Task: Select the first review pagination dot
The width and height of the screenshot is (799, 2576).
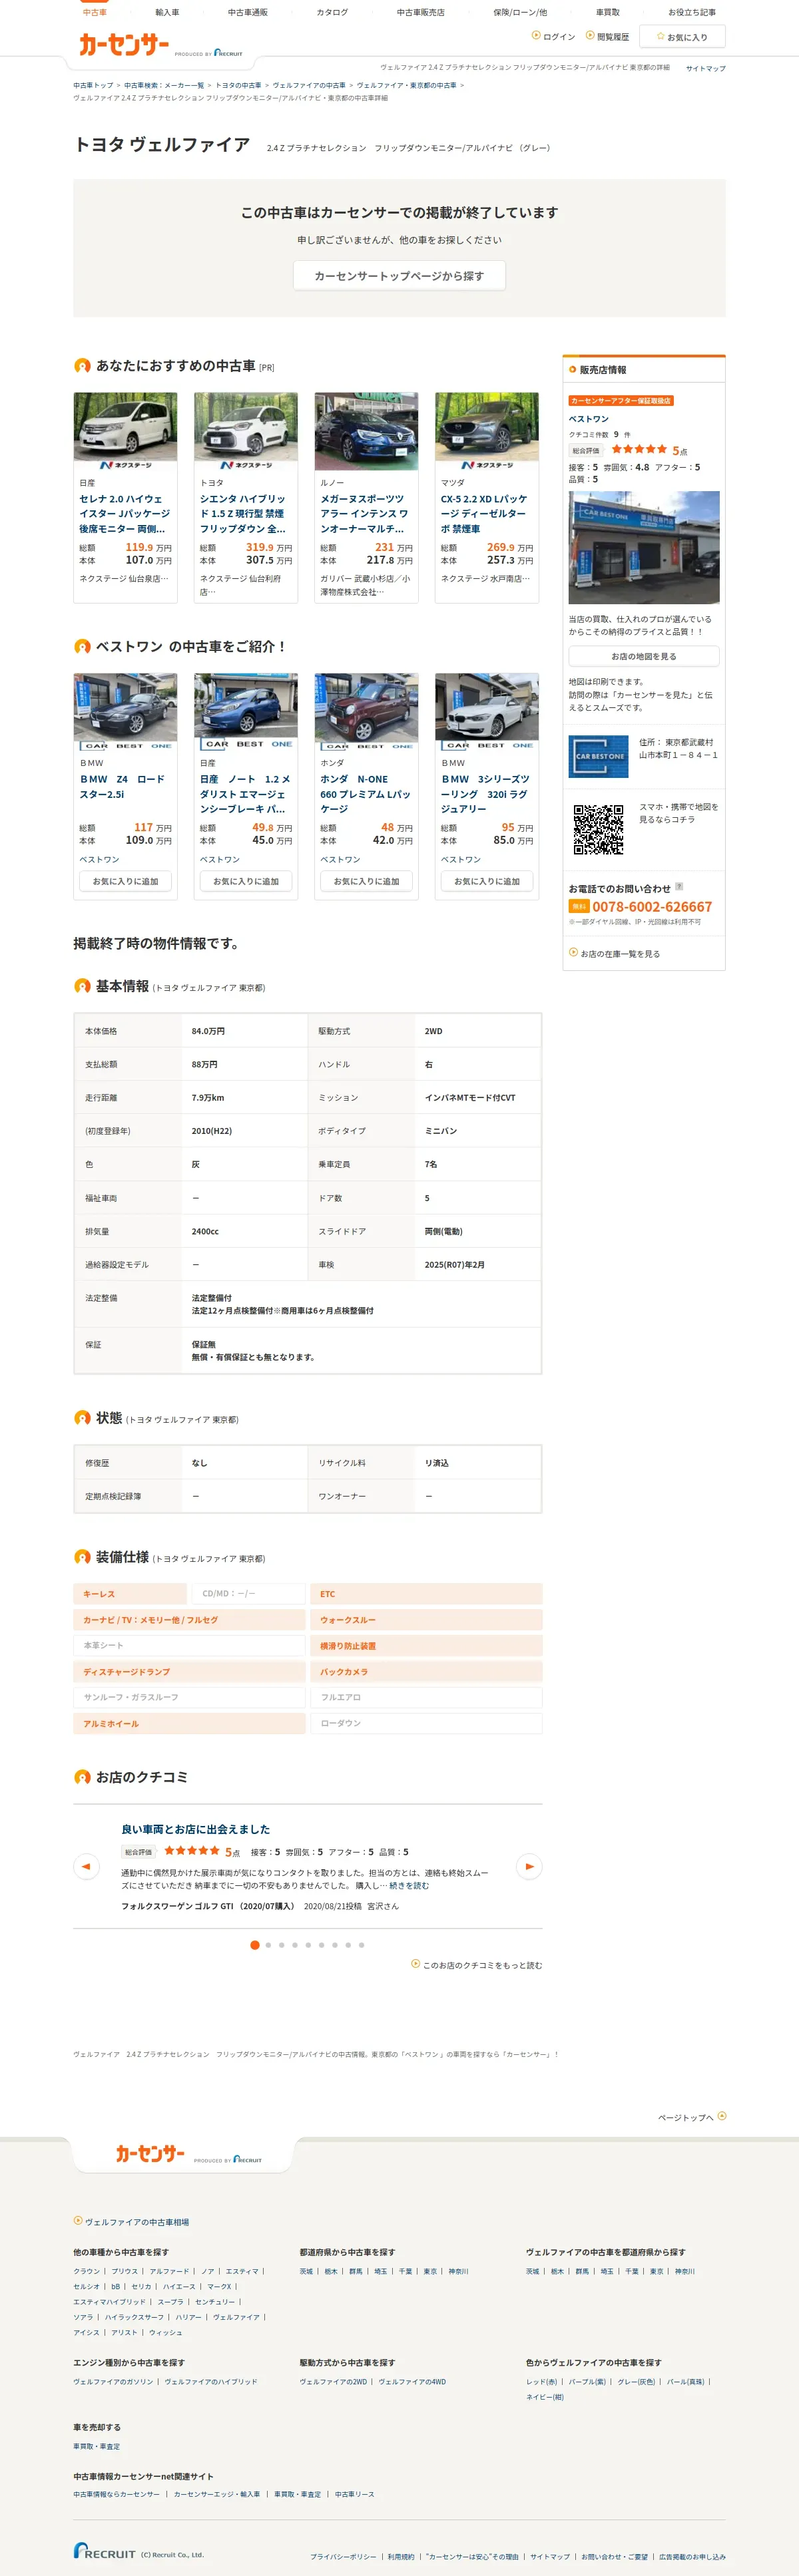Action: (255, 1945)
